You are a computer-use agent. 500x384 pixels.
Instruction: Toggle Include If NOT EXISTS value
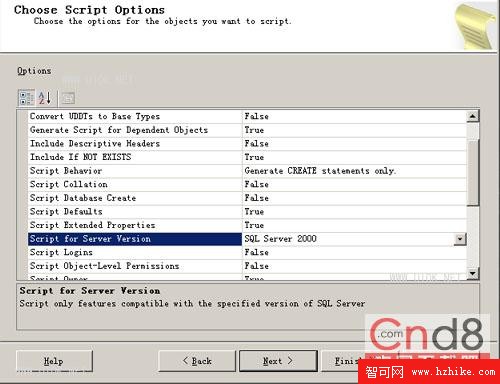[x=354, y=157]
